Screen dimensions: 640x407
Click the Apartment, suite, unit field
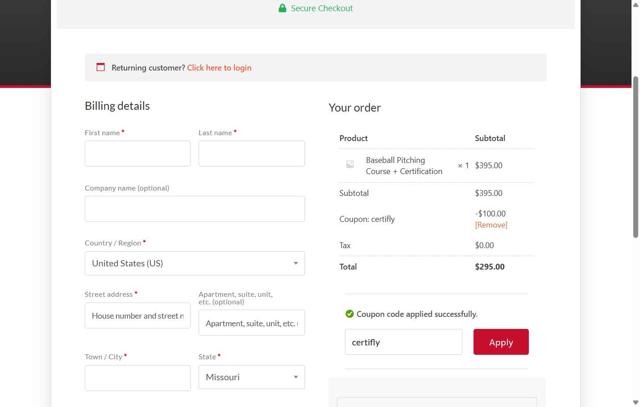(x=251, y=323)
